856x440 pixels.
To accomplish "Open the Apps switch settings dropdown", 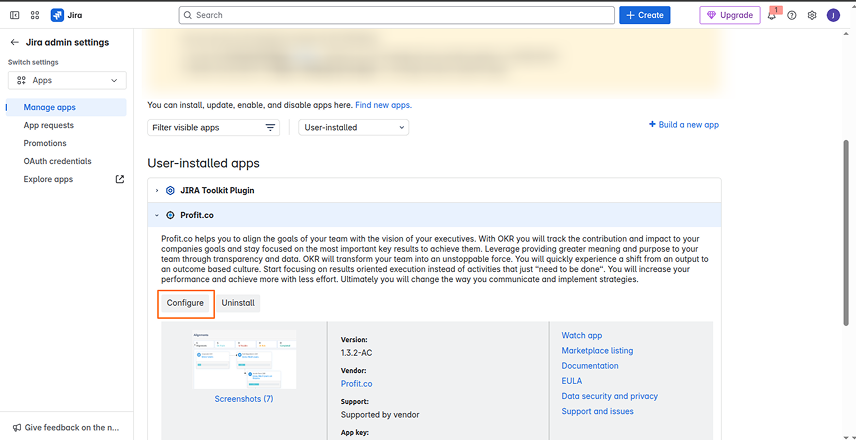I will (67, 80).
